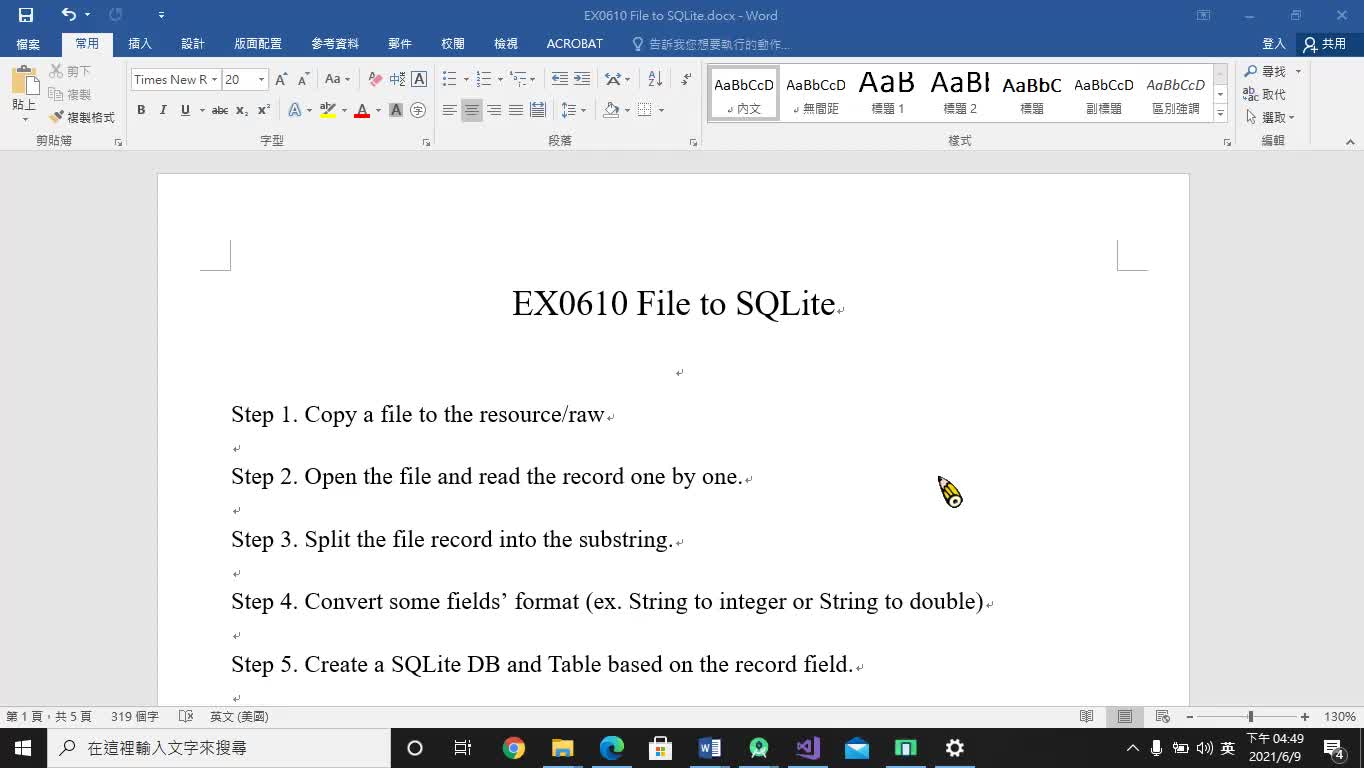The image size is (1364, 768).
Task: Toggle strikethrough formatting
Action: [x=220, y=110]
